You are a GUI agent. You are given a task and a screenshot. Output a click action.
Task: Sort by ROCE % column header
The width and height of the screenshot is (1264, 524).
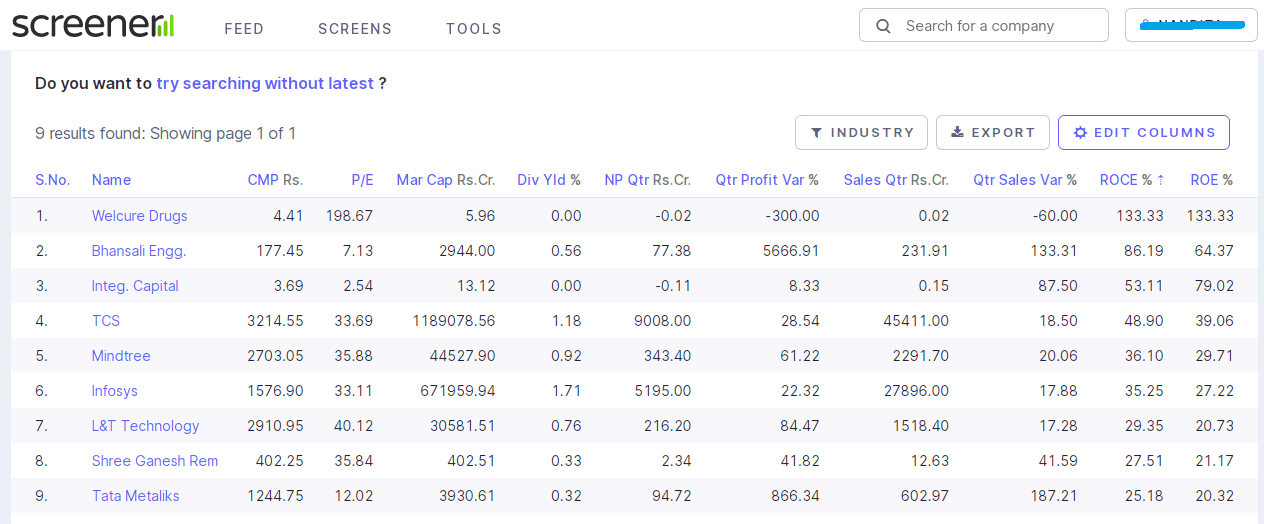[1132, 180]
